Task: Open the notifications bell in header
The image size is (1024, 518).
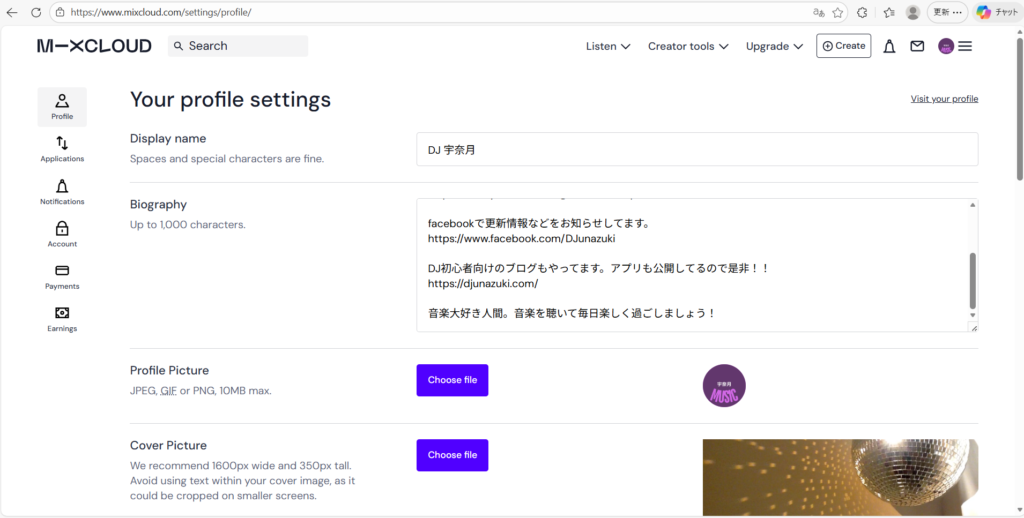Action: (889, 46)
